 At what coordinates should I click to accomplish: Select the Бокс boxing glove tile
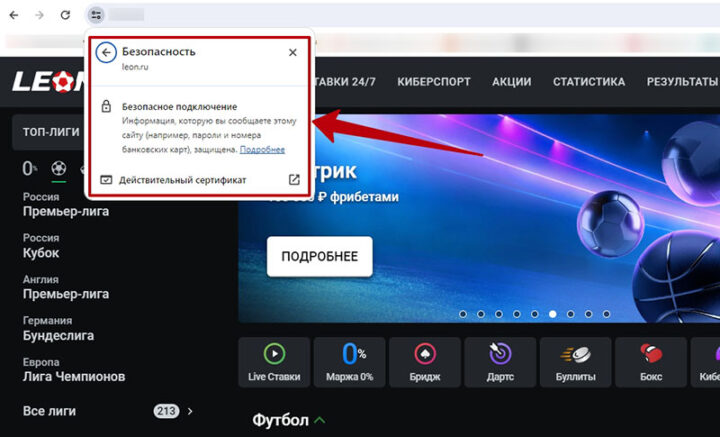[x=651, y=362]
